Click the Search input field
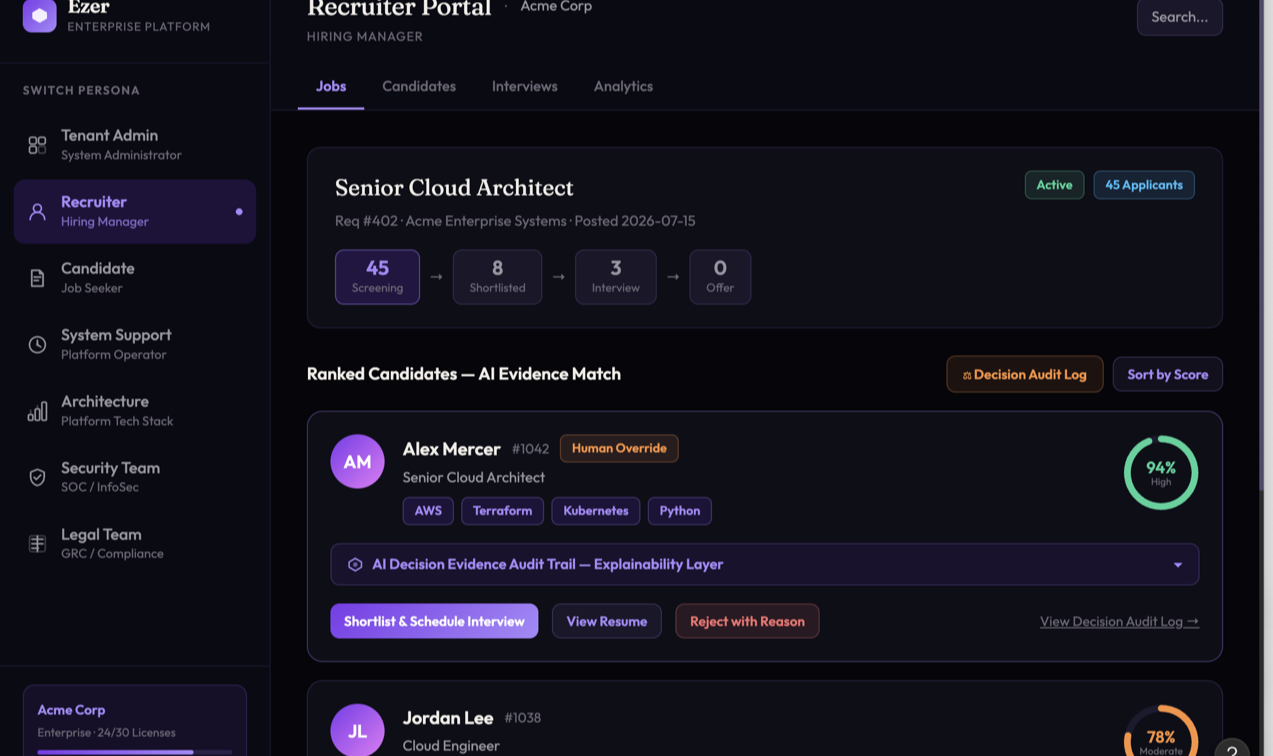The height and width of the screenshot is (756, 1273). click(1180, 17)
